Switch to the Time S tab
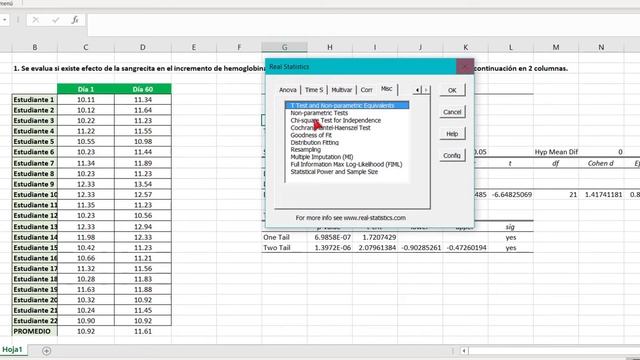Screen dimensions: 640x360 click(x=314, y=90)
